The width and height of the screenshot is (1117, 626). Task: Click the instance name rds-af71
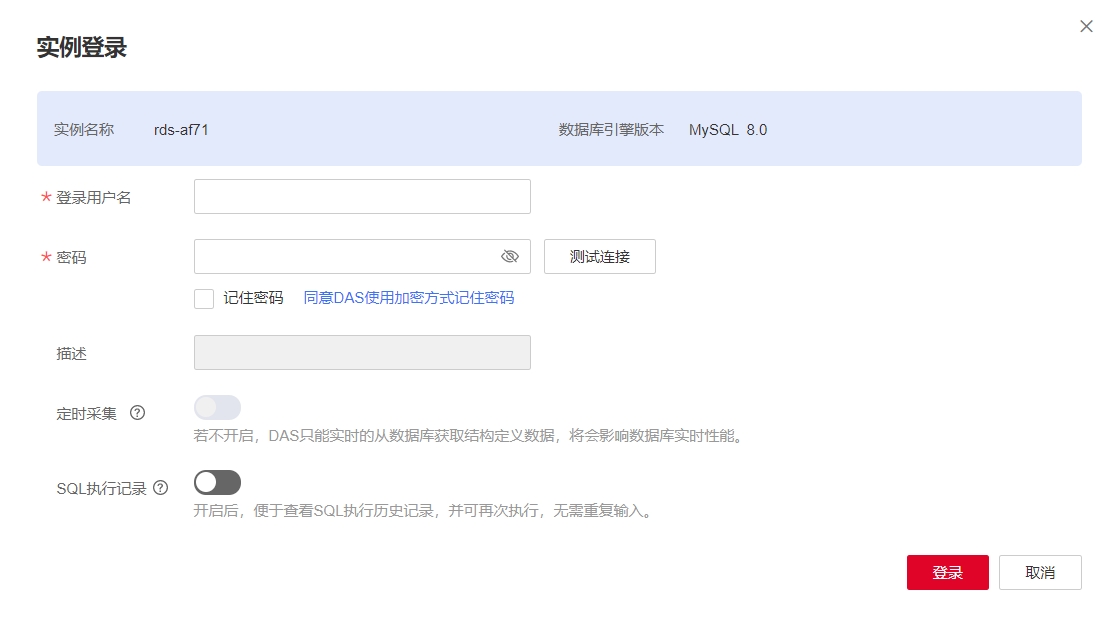point(181,130)
